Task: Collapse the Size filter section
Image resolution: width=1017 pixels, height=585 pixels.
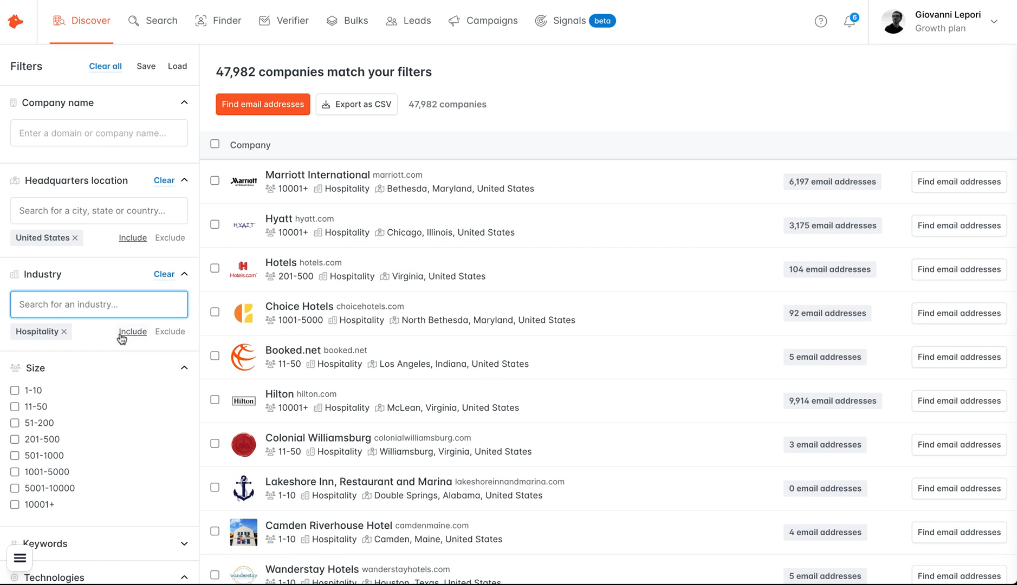Action: click(184, 368)
